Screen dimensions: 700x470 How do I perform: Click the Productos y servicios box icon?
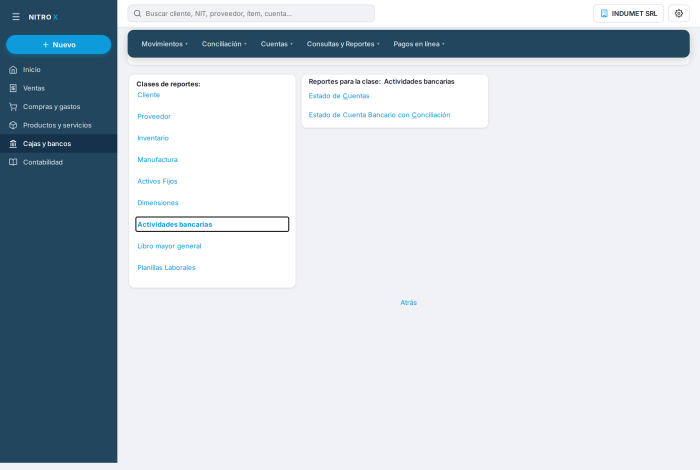(x=13, y=125)
